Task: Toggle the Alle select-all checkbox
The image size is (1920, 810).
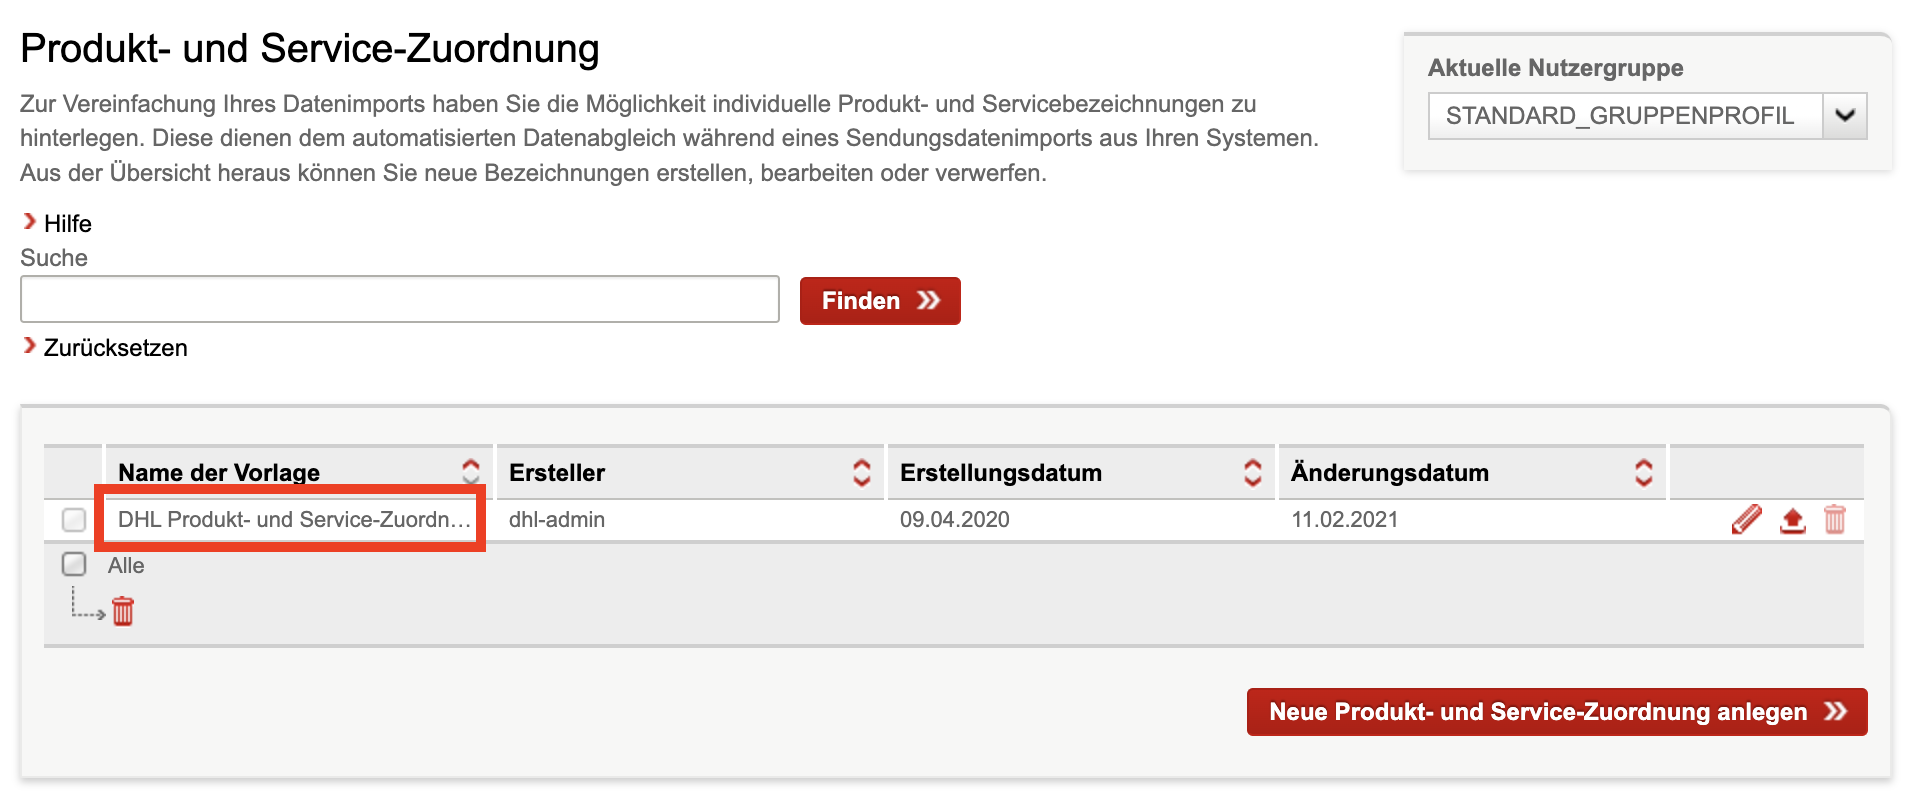Action: pyautogui.click(x=74, y=564)
